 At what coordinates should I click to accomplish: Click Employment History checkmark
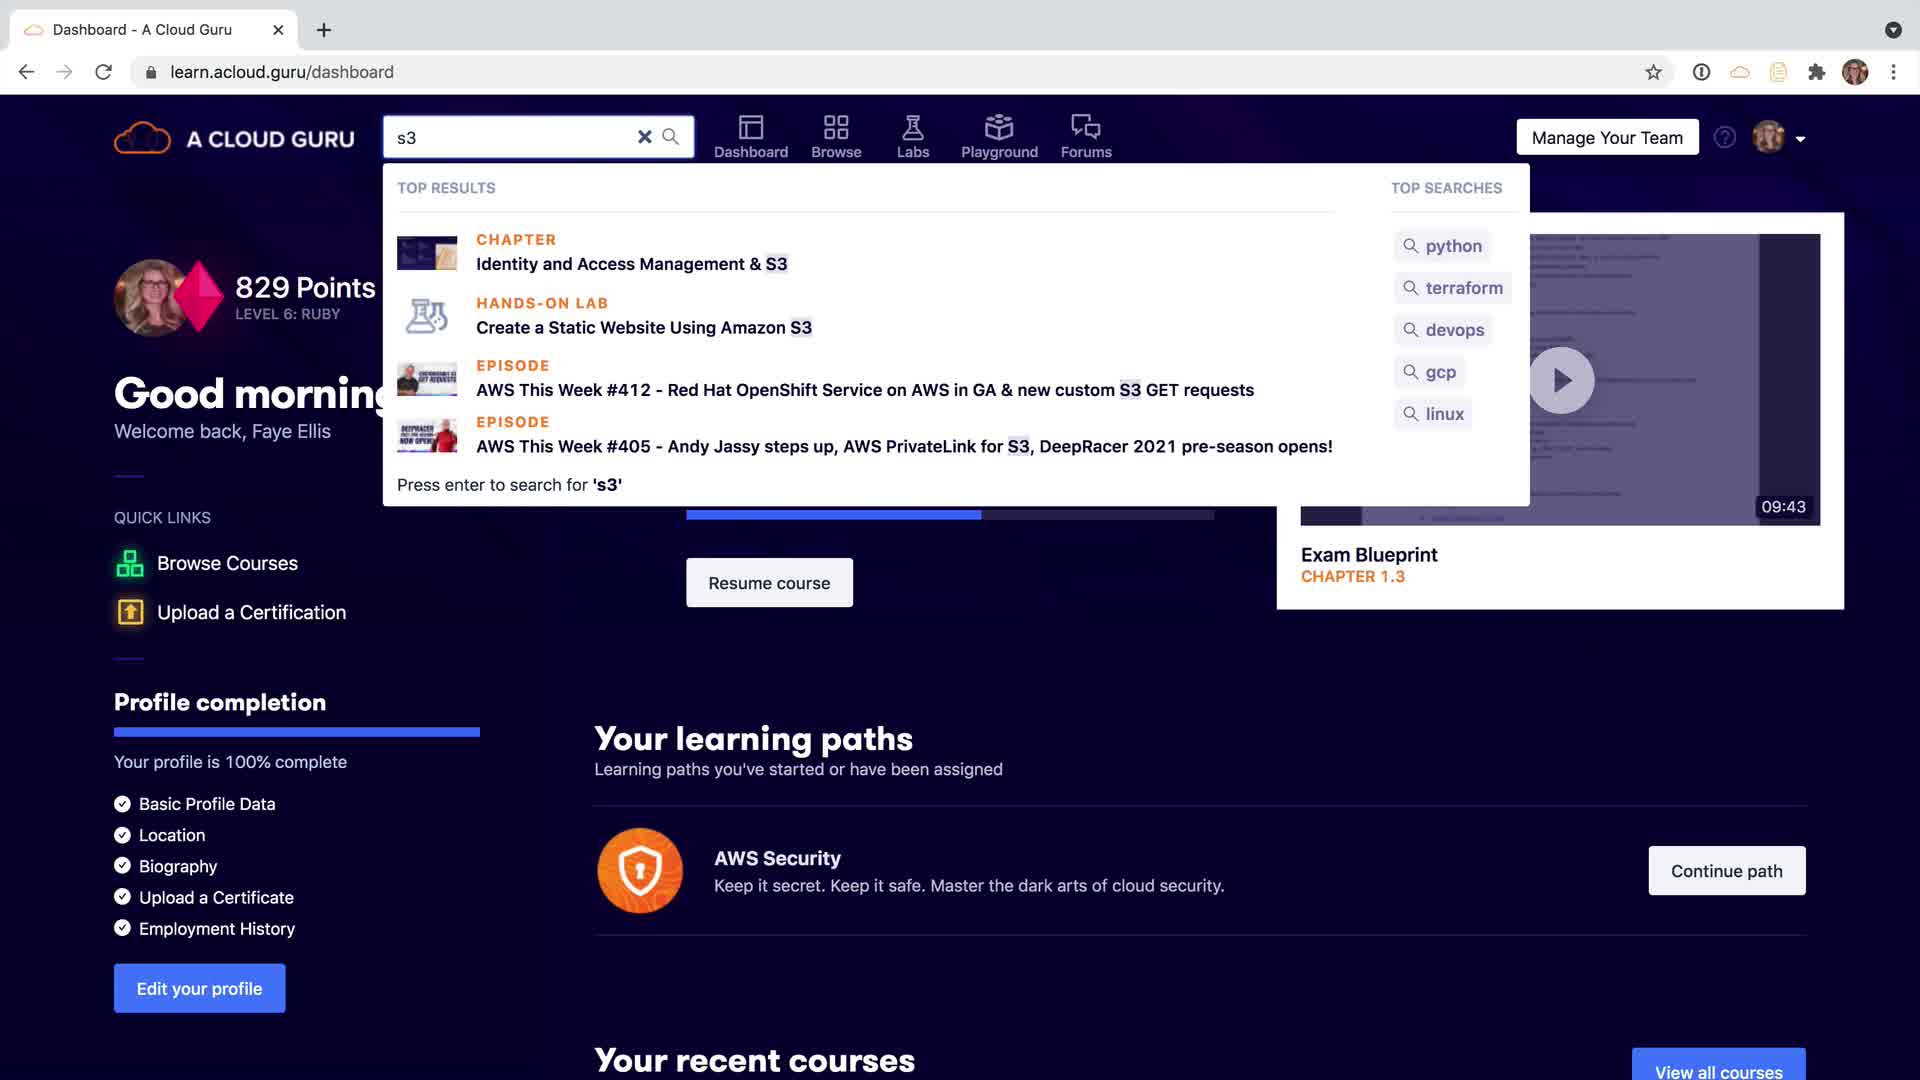click(122, 928)
